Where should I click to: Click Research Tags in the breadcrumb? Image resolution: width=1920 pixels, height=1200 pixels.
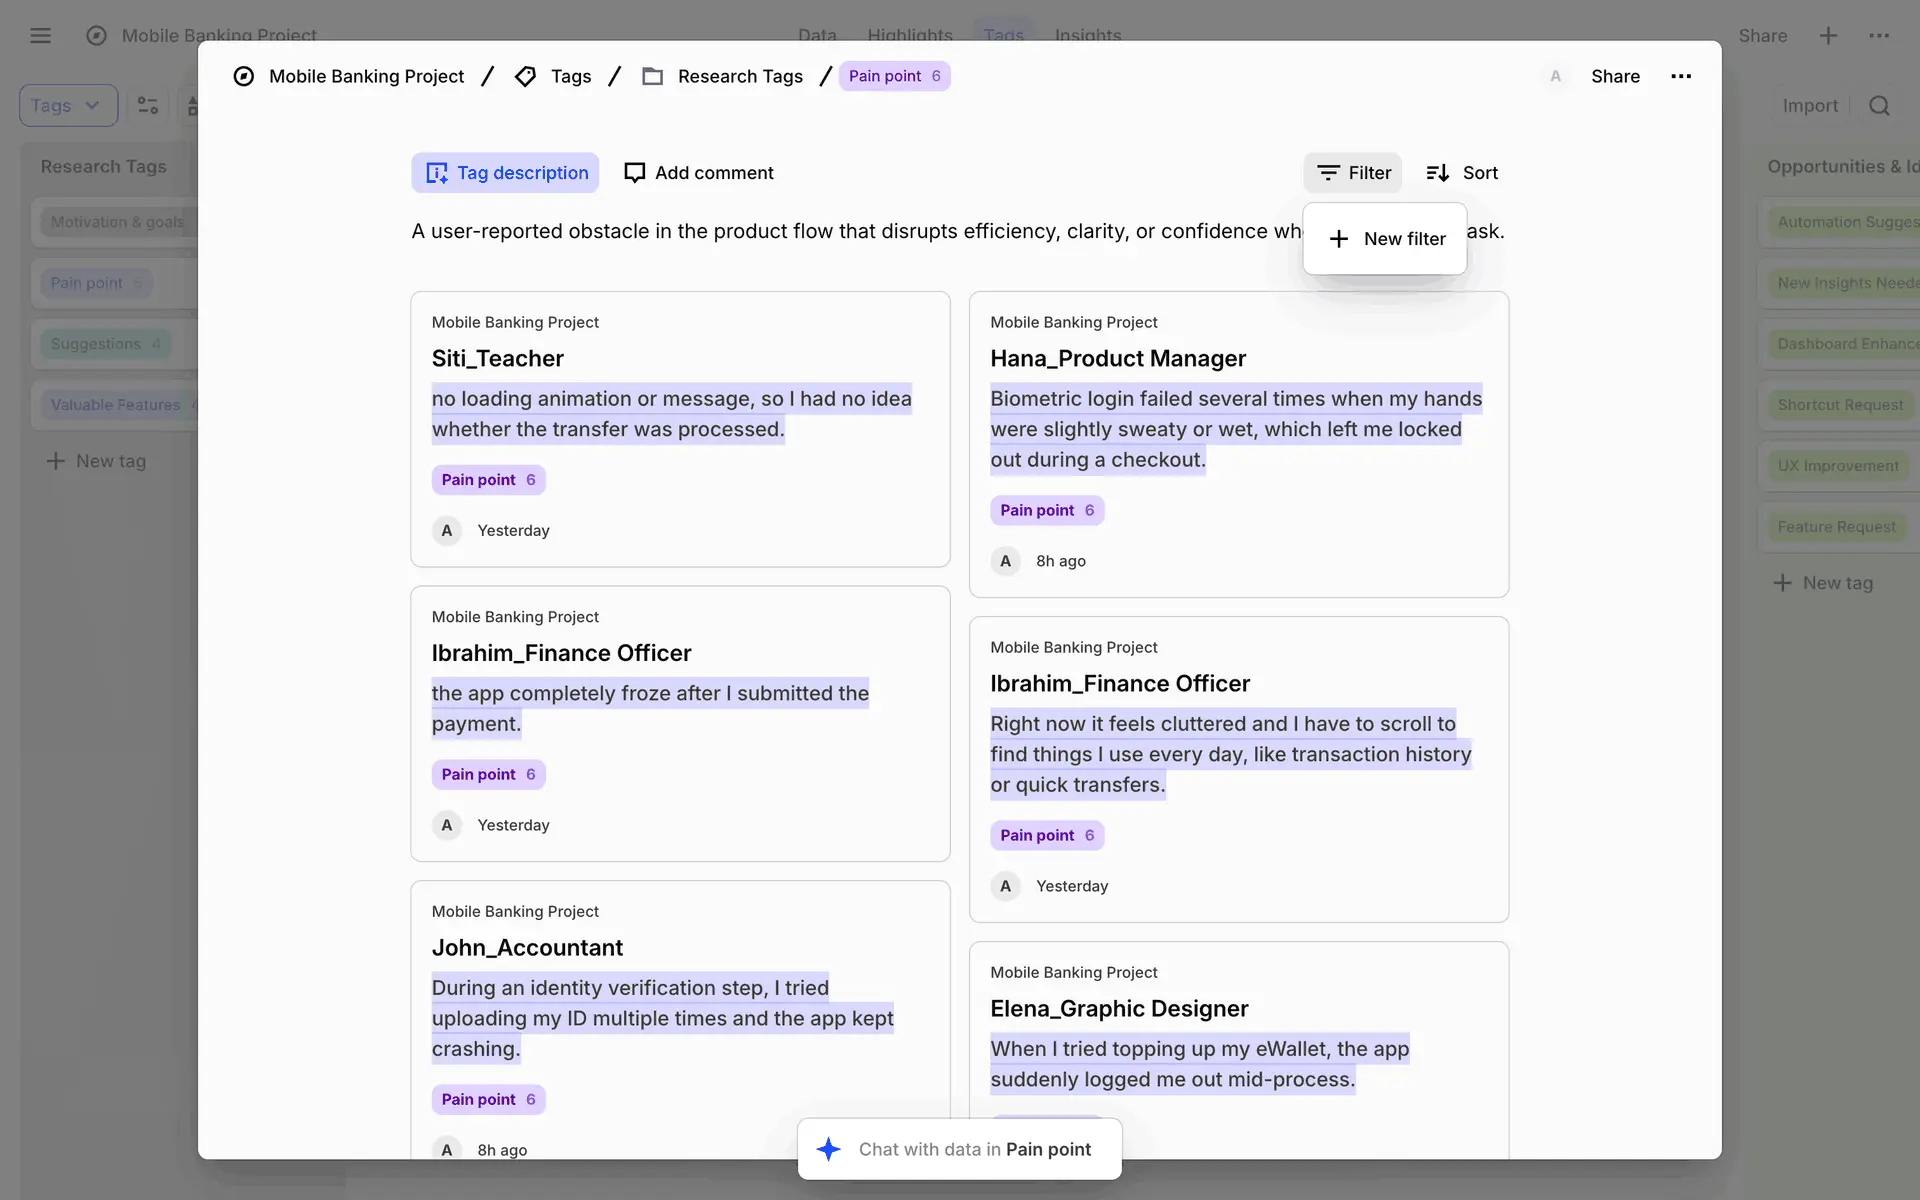(739, 76)
